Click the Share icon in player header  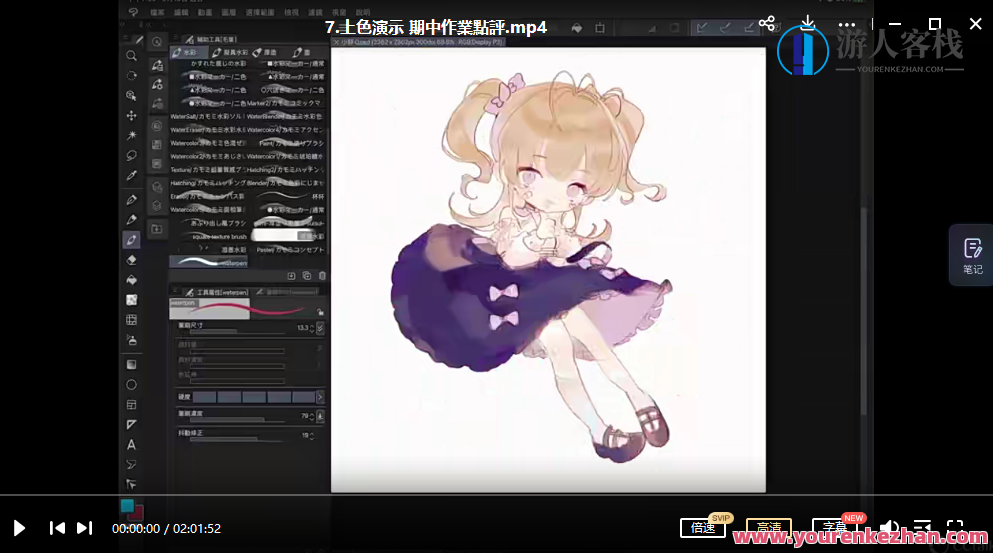pyautogui.click(x=767, y=23)
